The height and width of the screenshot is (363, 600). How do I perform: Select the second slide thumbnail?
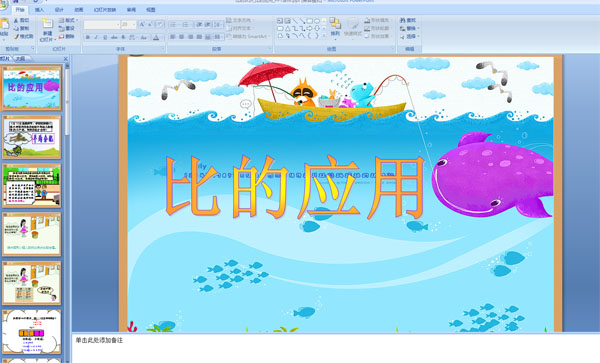[x=32, y=137]
